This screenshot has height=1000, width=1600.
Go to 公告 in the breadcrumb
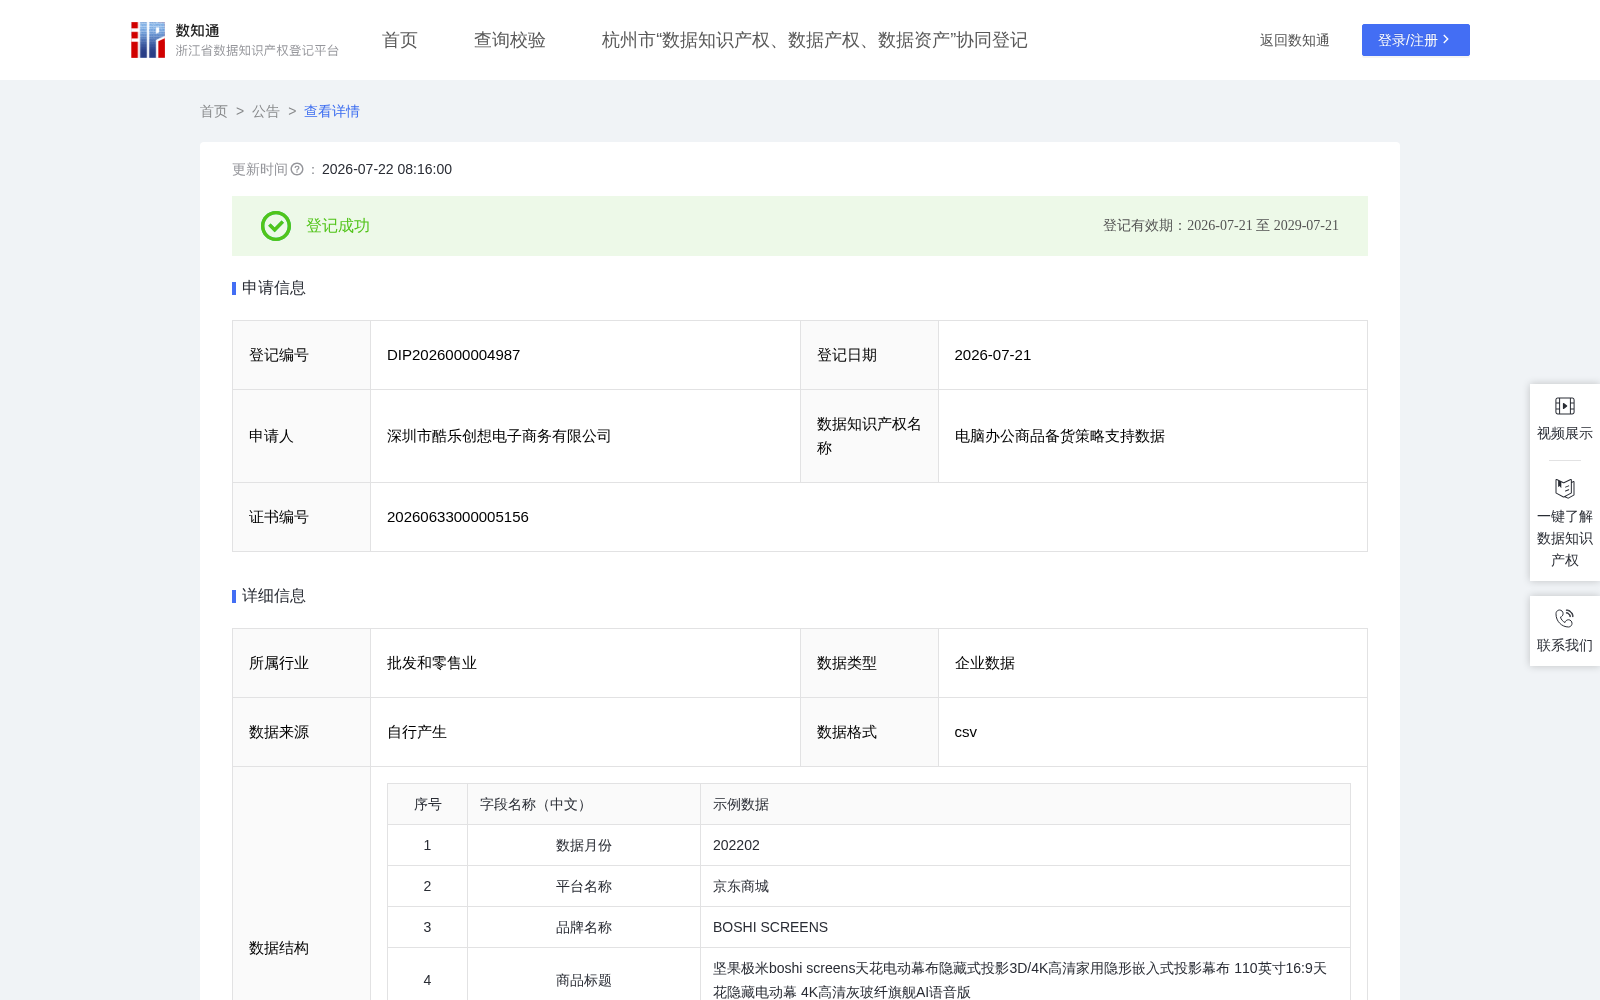tap(266, 111)
